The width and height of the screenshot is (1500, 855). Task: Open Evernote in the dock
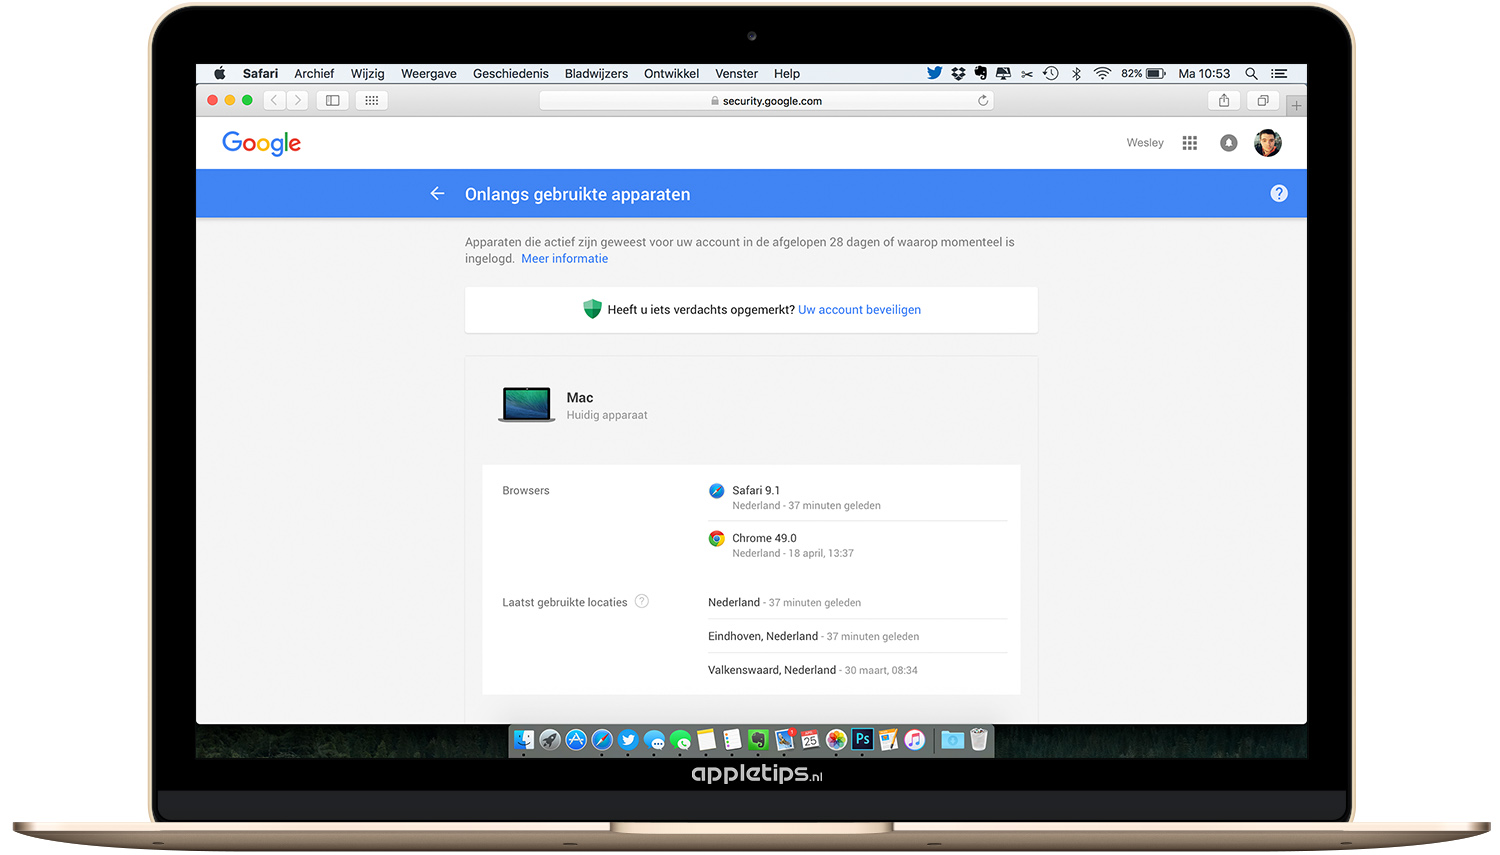point(758,739)
